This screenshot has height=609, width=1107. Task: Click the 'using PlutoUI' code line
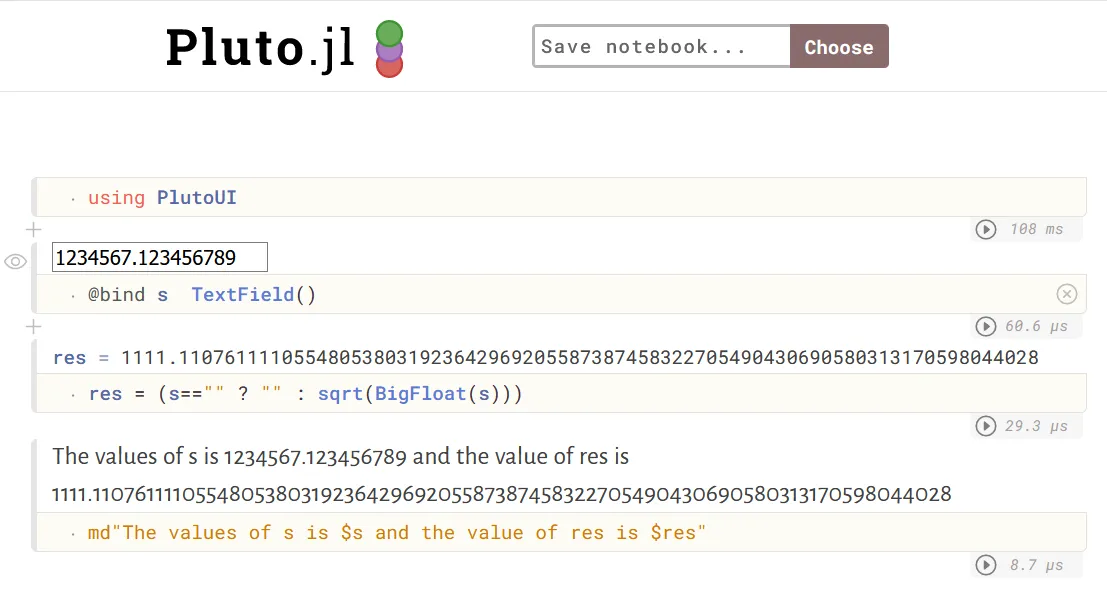tap(162, 198)
